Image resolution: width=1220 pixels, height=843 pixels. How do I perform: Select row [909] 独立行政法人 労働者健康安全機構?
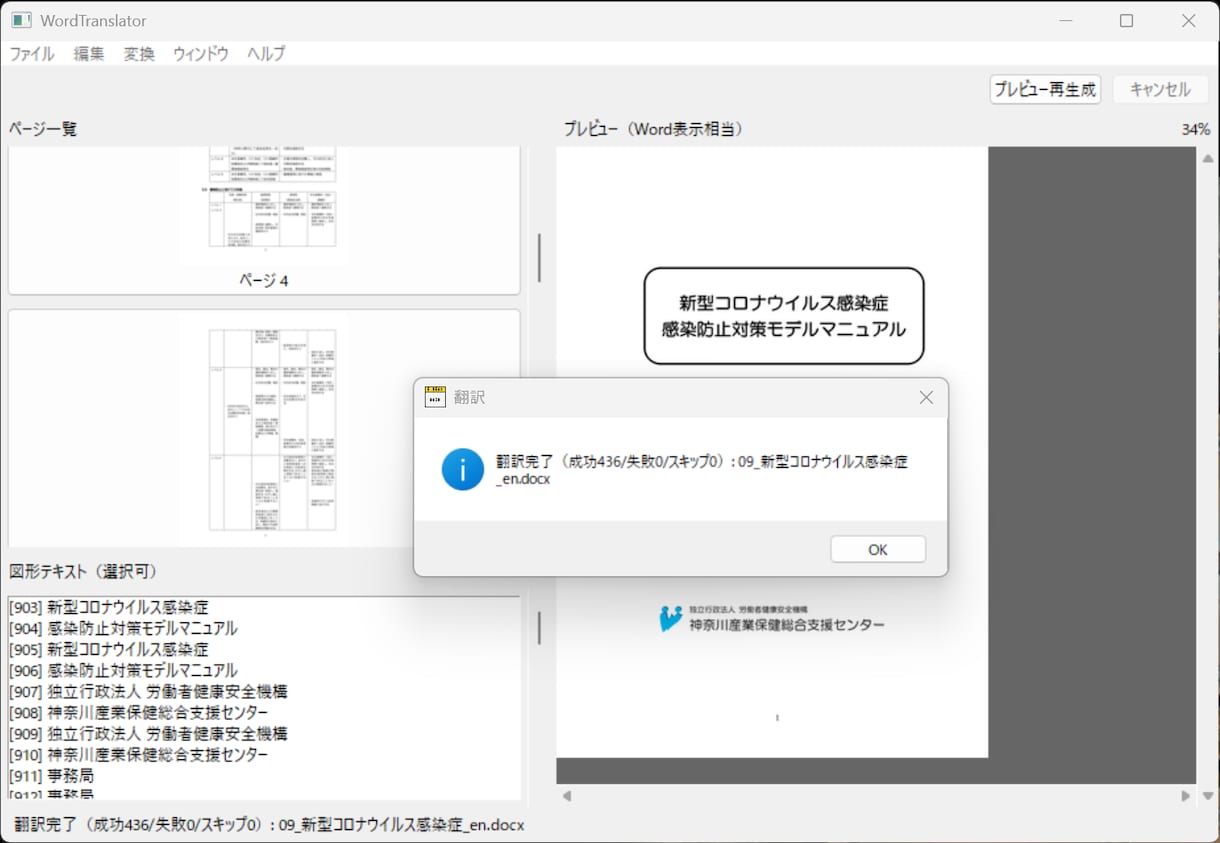[264, 733]
